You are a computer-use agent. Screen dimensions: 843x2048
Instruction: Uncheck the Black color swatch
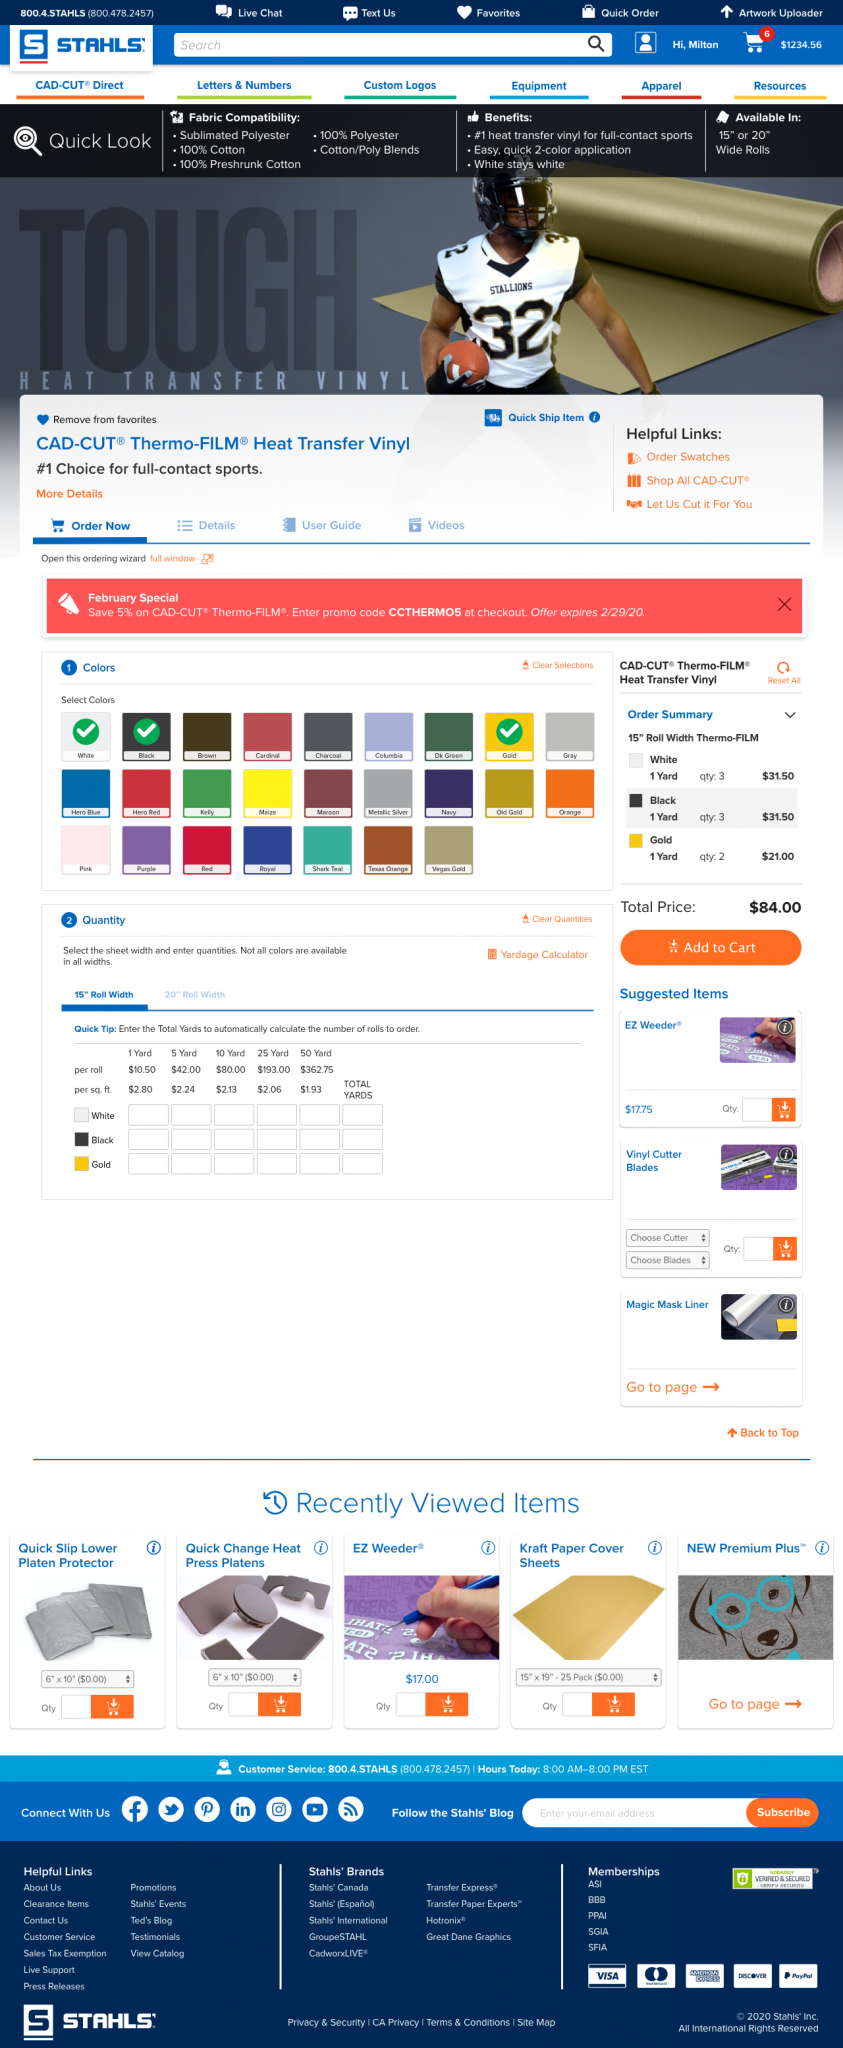[x=147, y=732]
